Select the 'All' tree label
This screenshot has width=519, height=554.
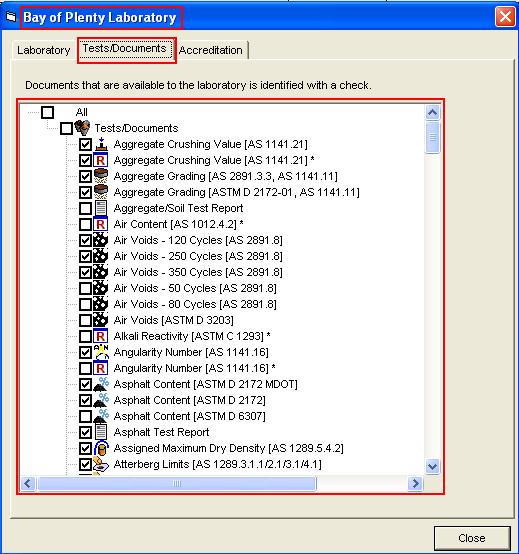[x=82, y=112]
